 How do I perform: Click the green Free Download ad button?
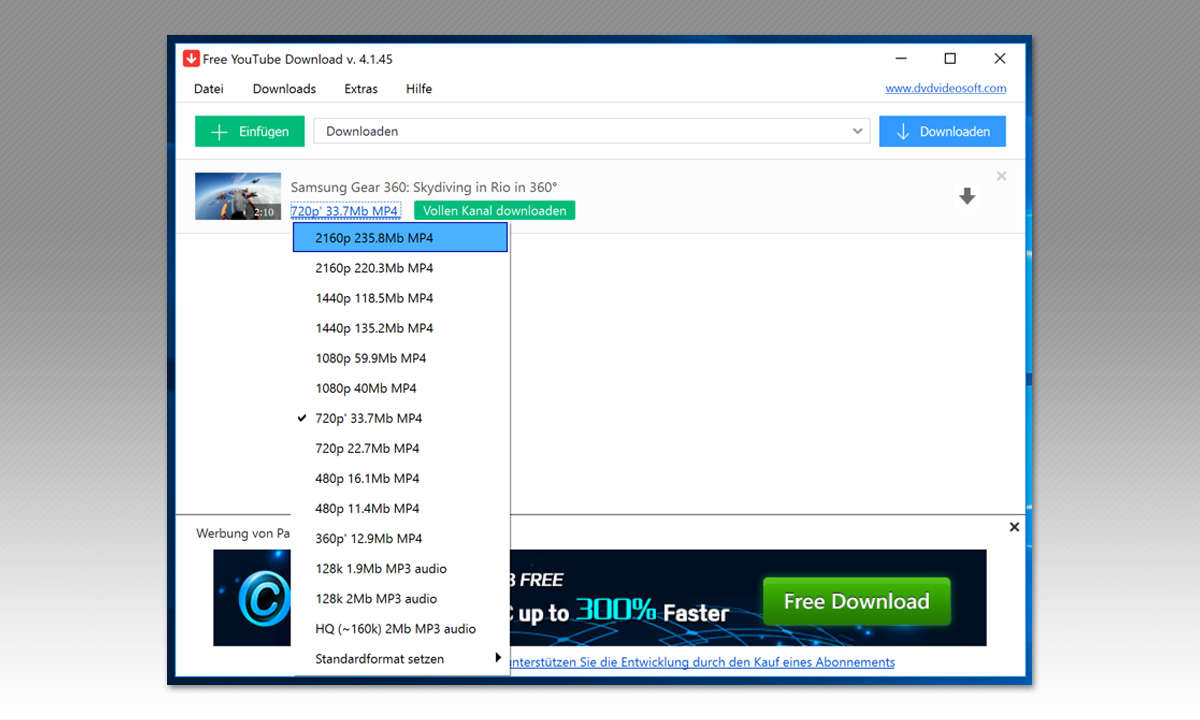pyautogui.click(x=856, y=601)
